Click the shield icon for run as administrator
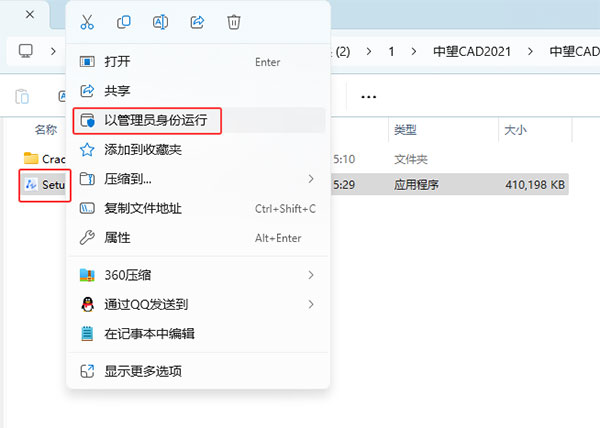 [87, 120]
